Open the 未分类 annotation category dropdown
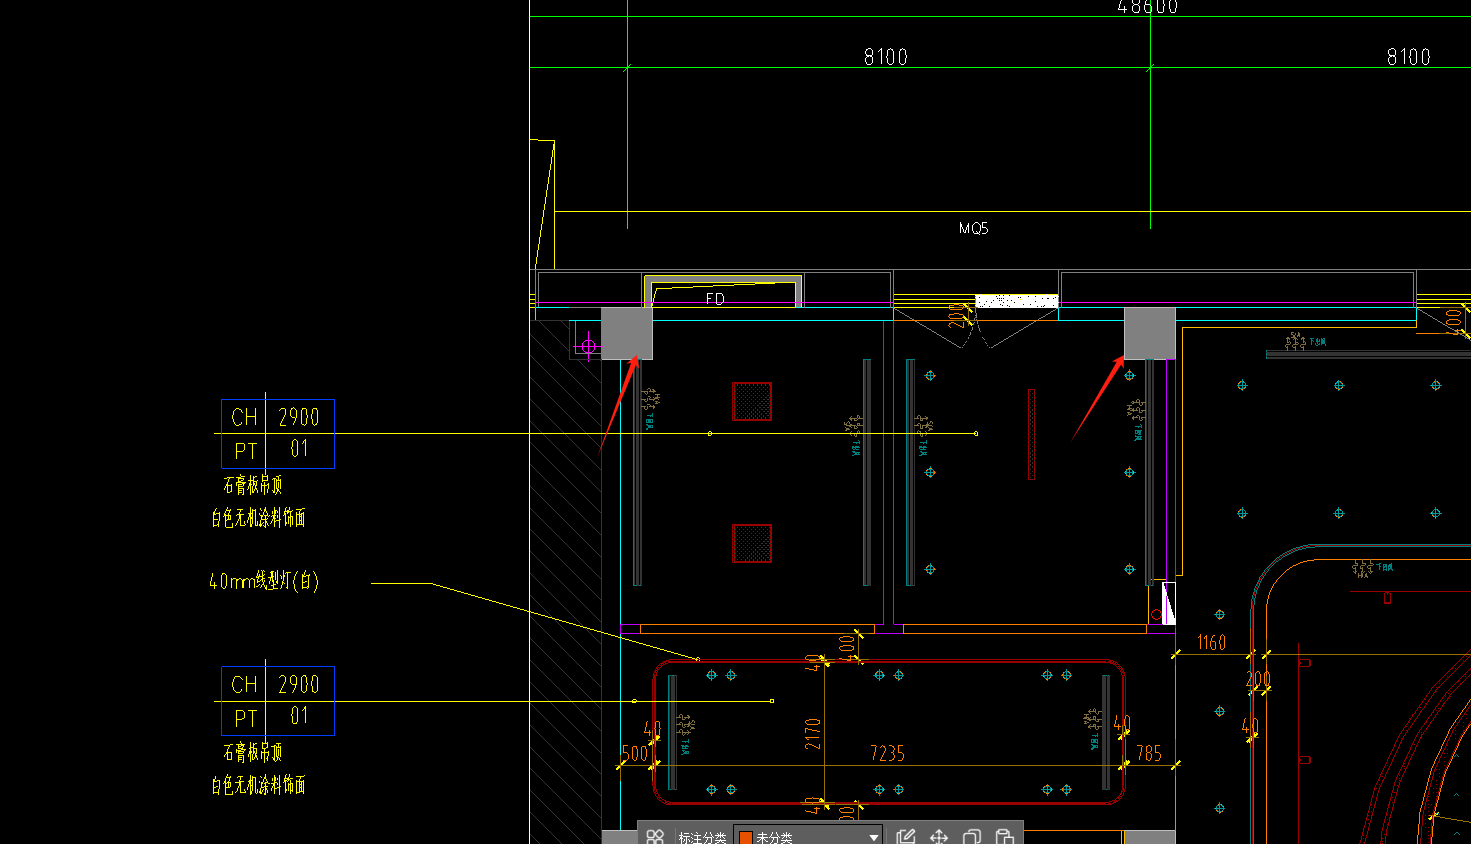The image size is (1471, 844). coord(808,837)
